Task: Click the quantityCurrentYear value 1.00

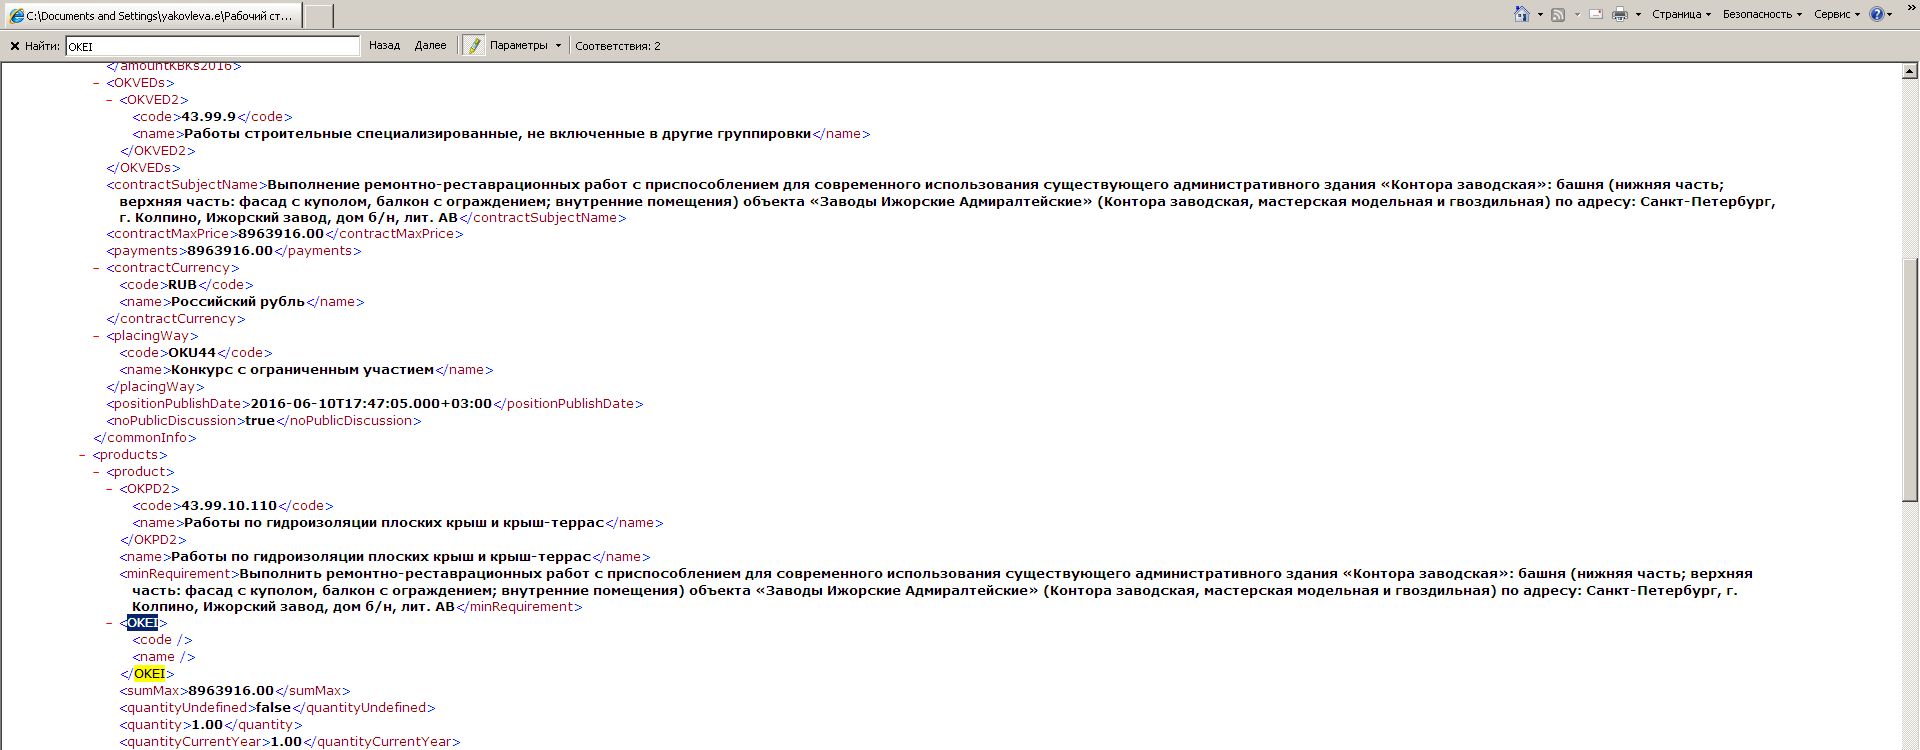Action: pyautogui.click(x=286, y=742)
